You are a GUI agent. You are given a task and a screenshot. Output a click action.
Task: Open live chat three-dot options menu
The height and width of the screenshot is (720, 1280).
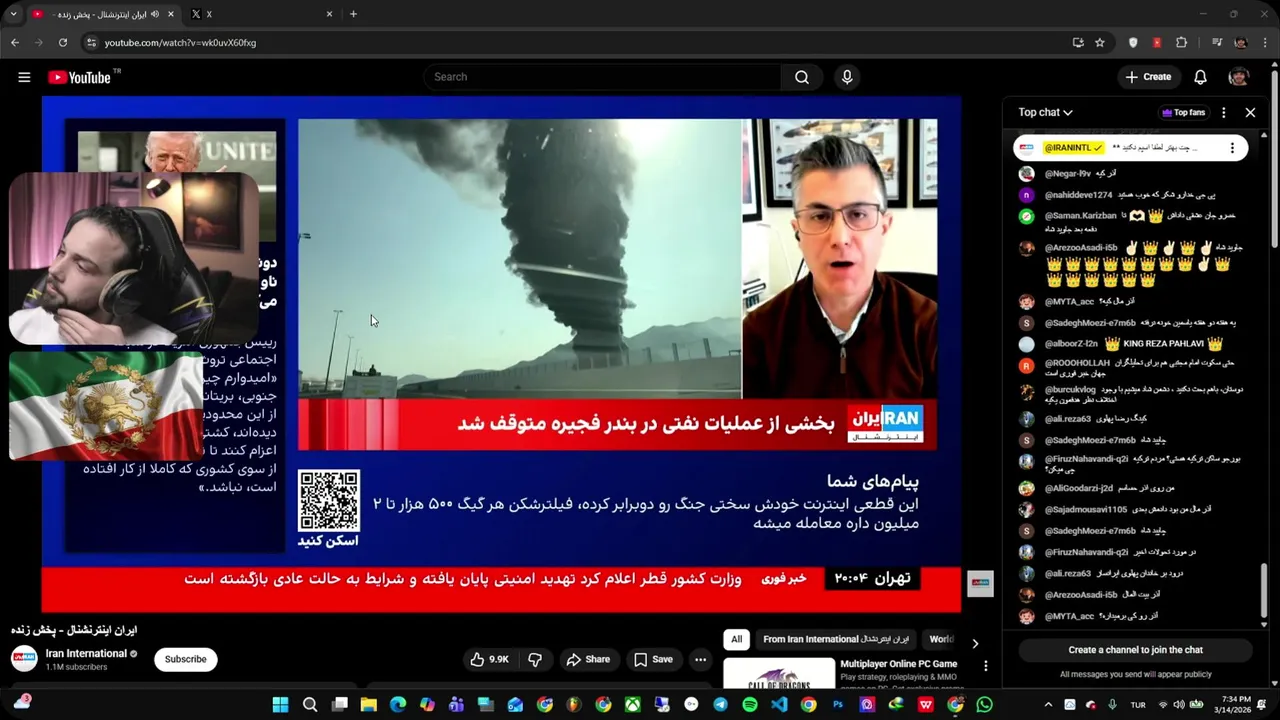[1223, 112]
